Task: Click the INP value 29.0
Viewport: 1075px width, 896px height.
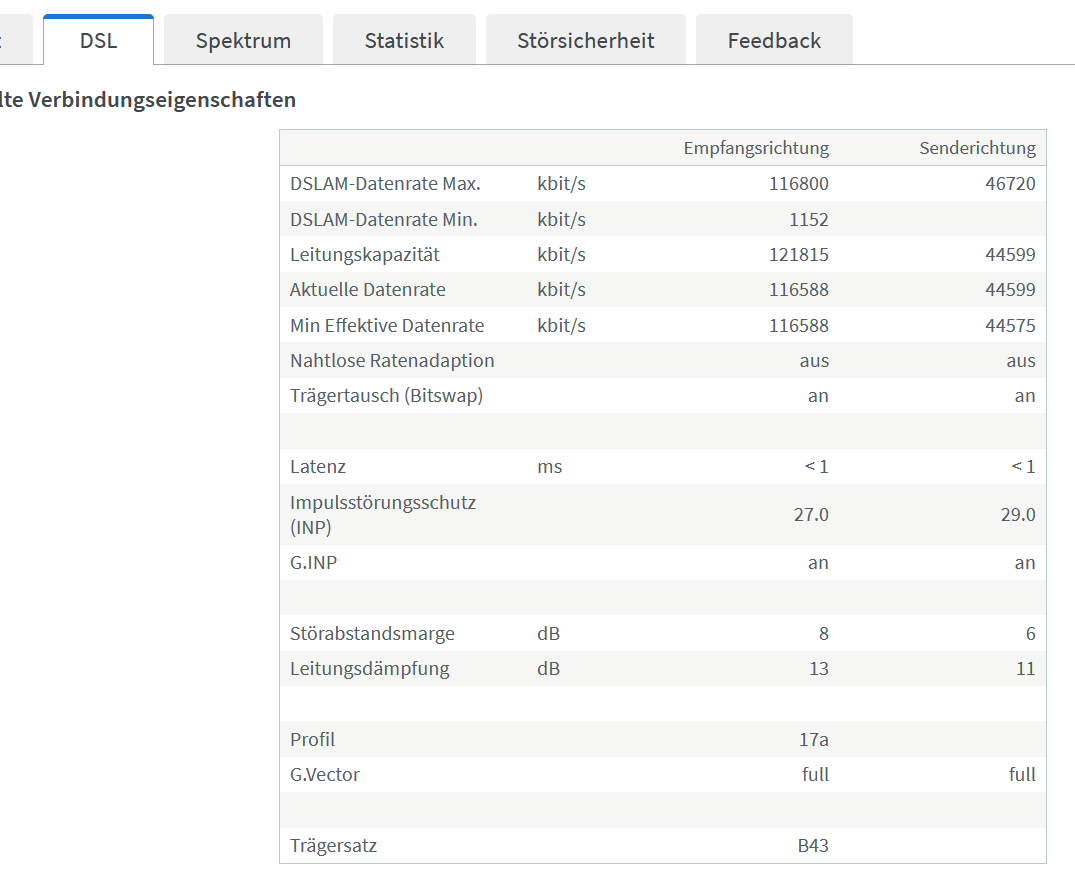Action: point(1018,514)
